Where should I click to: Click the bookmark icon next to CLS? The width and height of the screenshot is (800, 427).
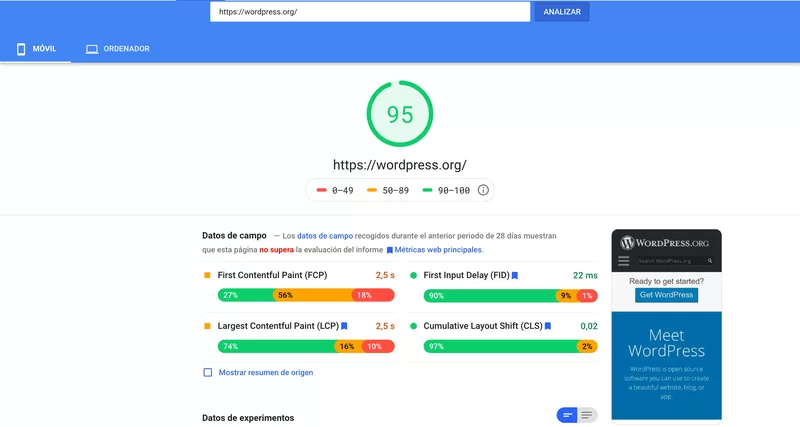[x=548, y=326]
